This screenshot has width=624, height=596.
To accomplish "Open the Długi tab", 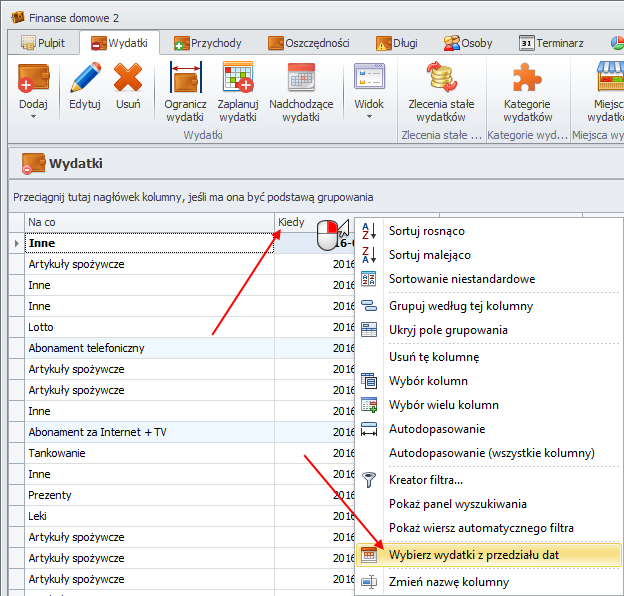I will (x=400, y=43).
